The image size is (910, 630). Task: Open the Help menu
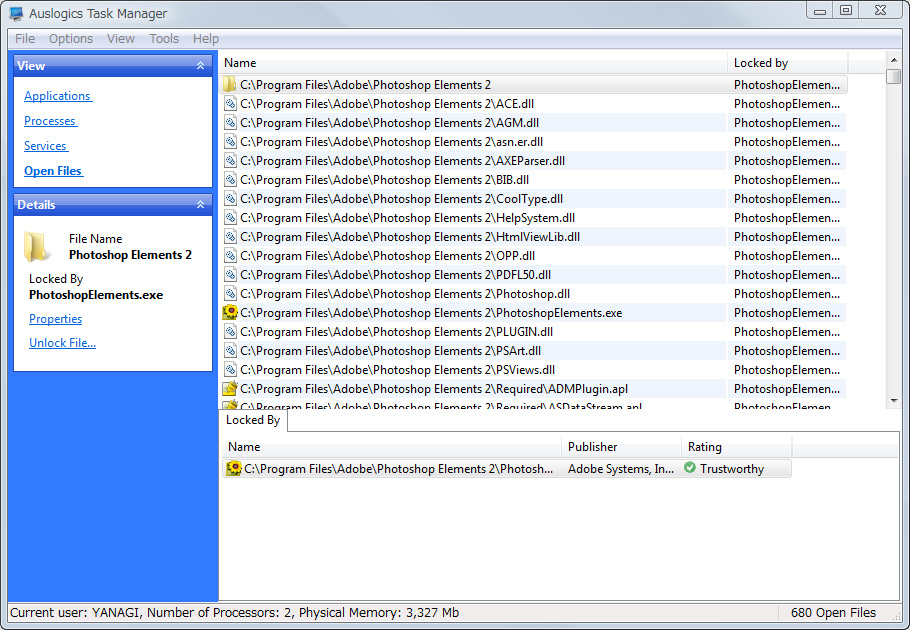(x=206, y=39)
